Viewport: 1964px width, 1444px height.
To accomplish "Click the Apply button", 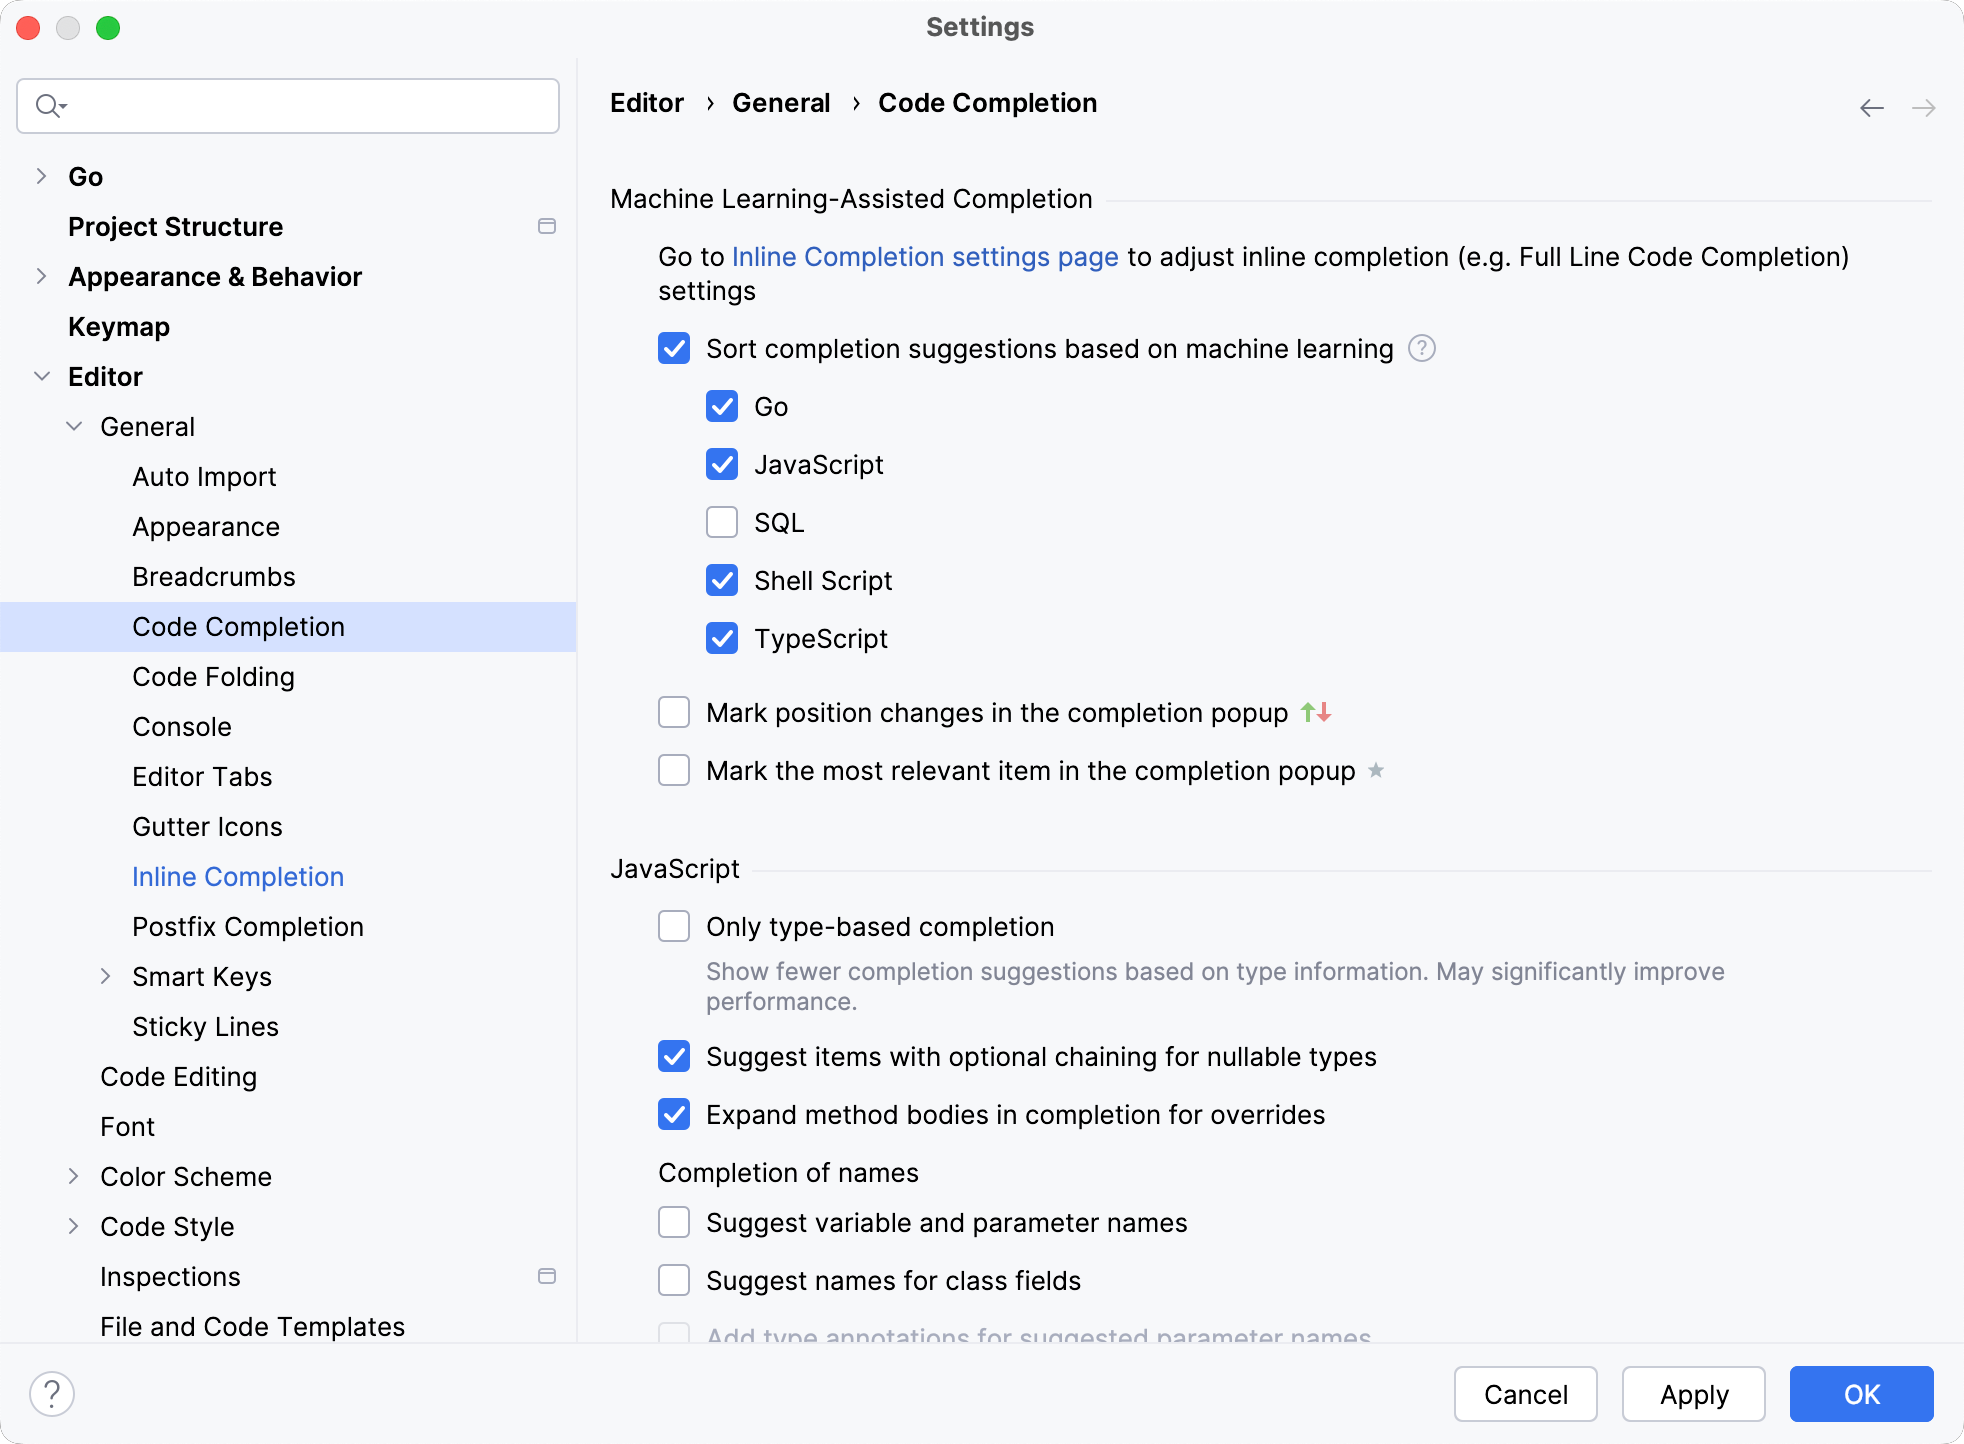I will tap(1693, 1393).
